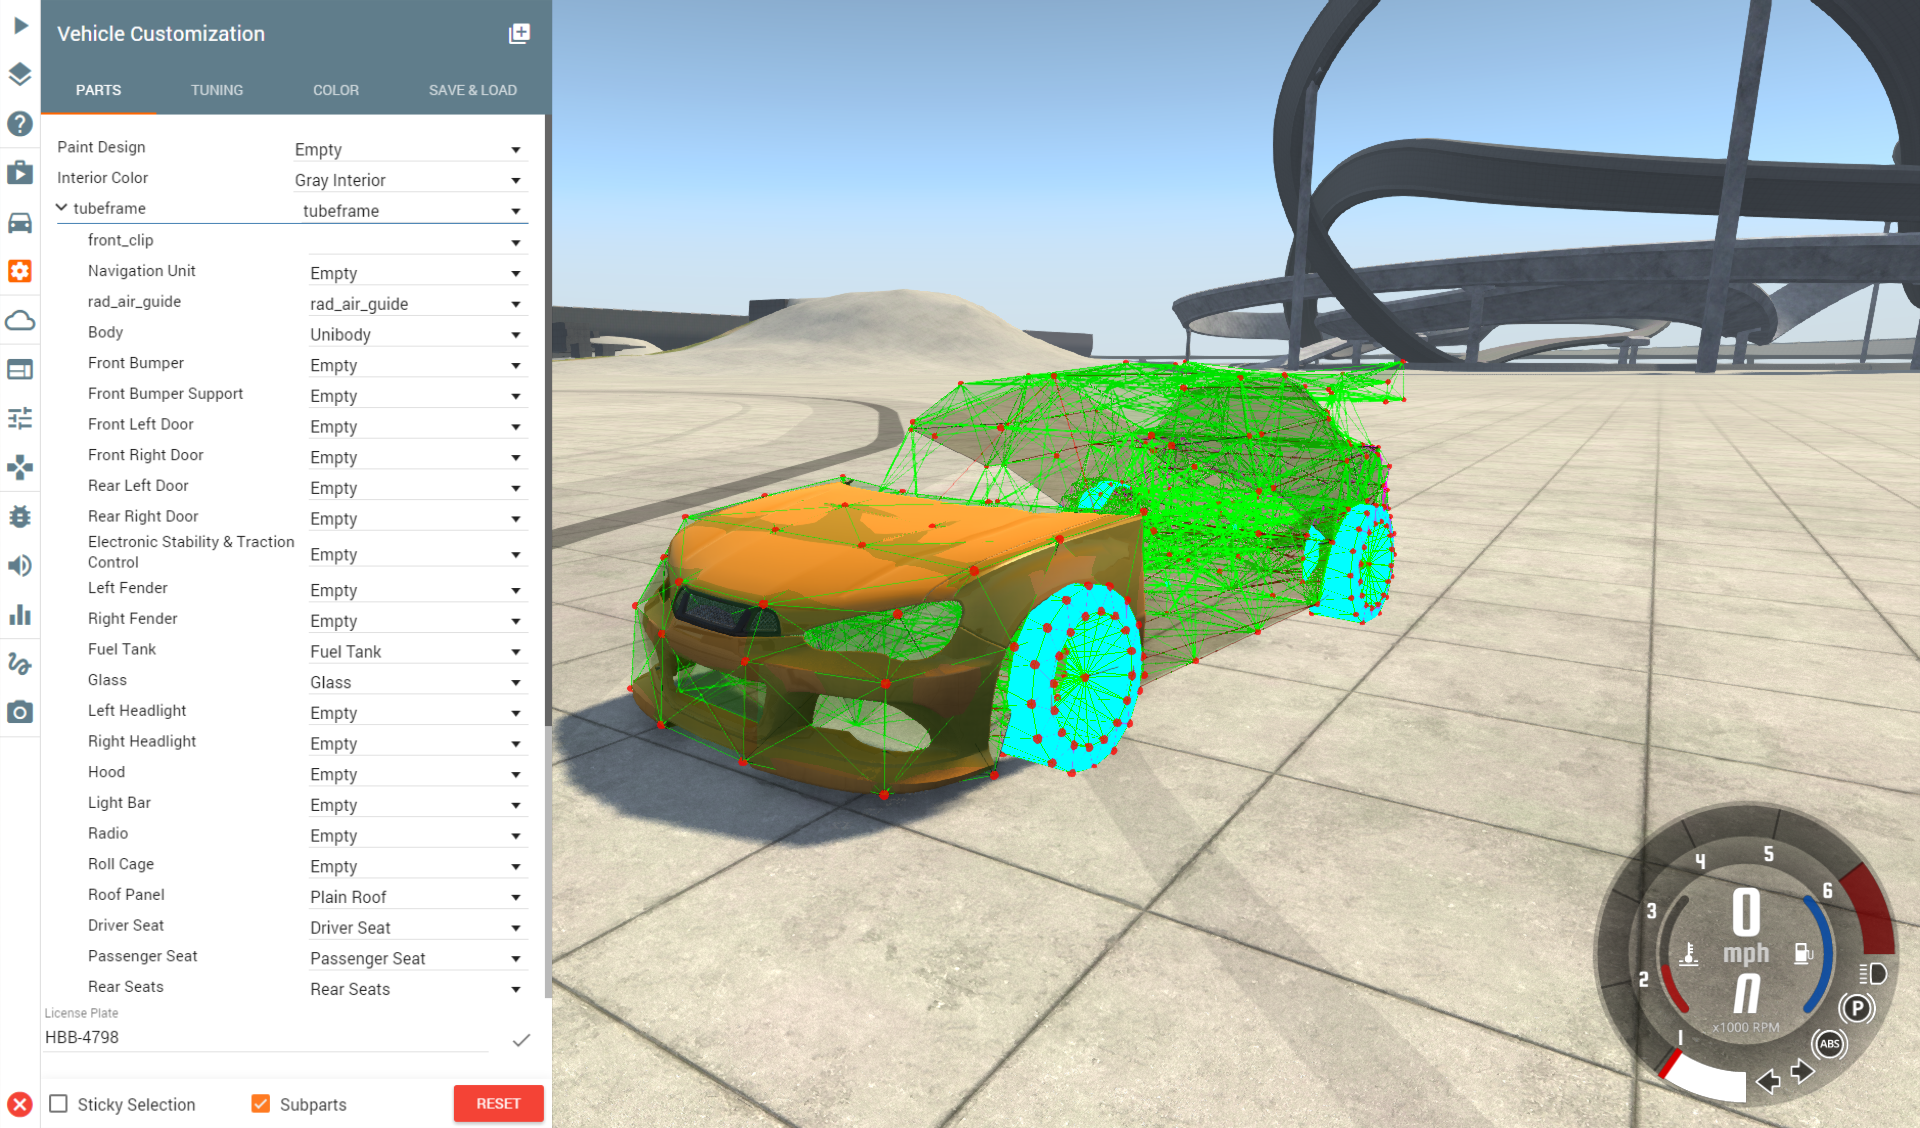Open the Fuel Tank dropdown
This screenshot has width=1920, height=1128.
coord(418,652)
